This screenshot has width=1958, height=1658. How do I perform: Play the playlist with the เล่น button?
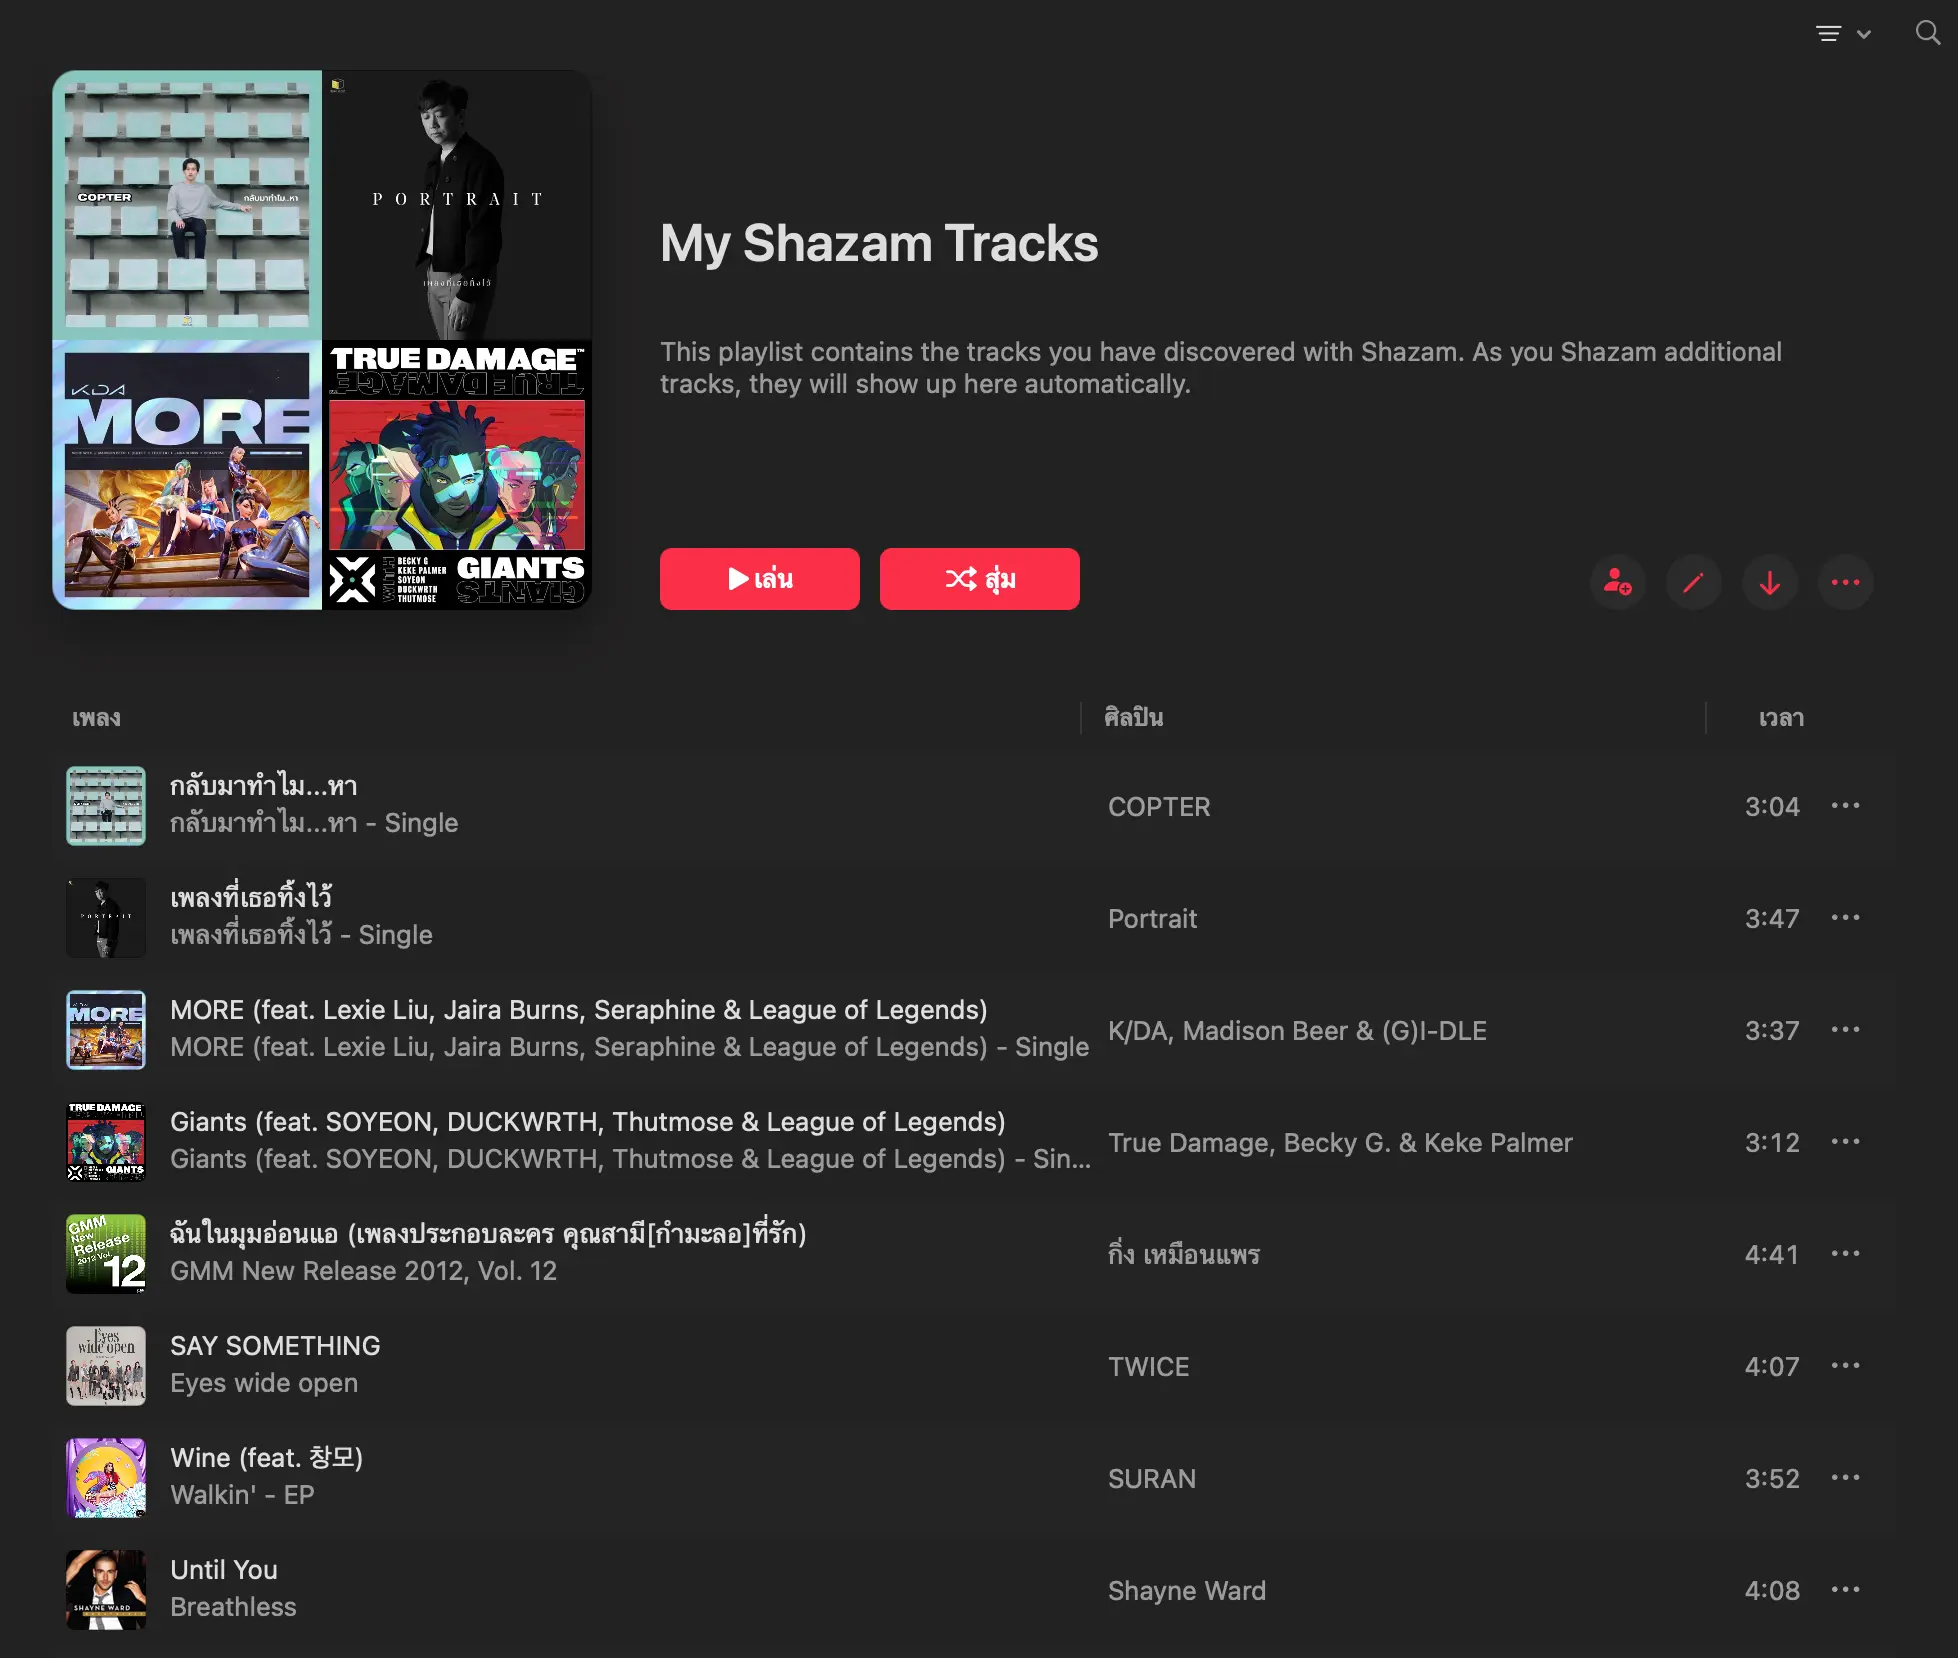point(760,579)
